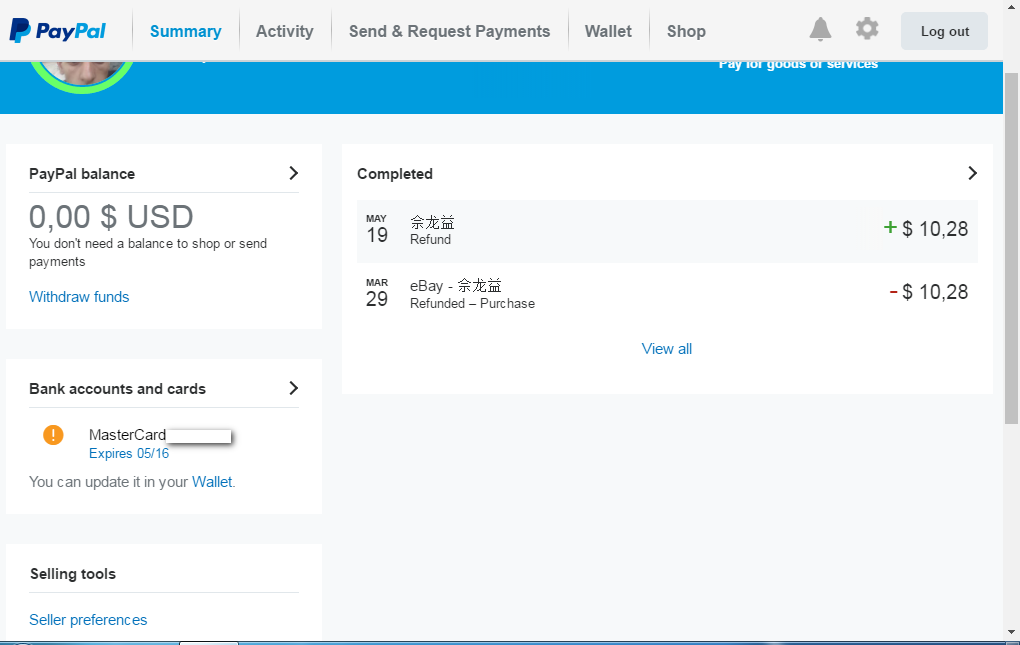Select the Shop tab
This screenshot has height=645, width=1020.
click(686, 31)
